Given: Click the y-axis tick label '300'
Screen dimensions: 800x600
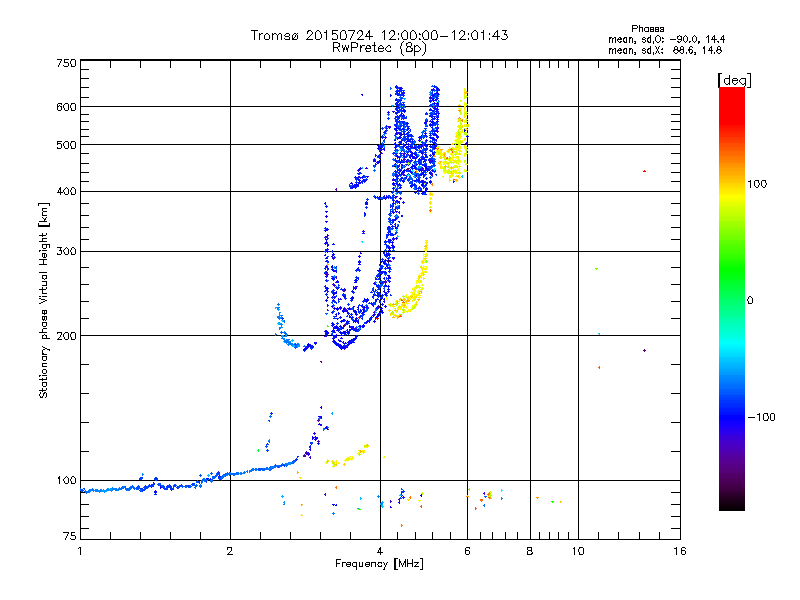Looking at the screenshot, I should point(67,252).
